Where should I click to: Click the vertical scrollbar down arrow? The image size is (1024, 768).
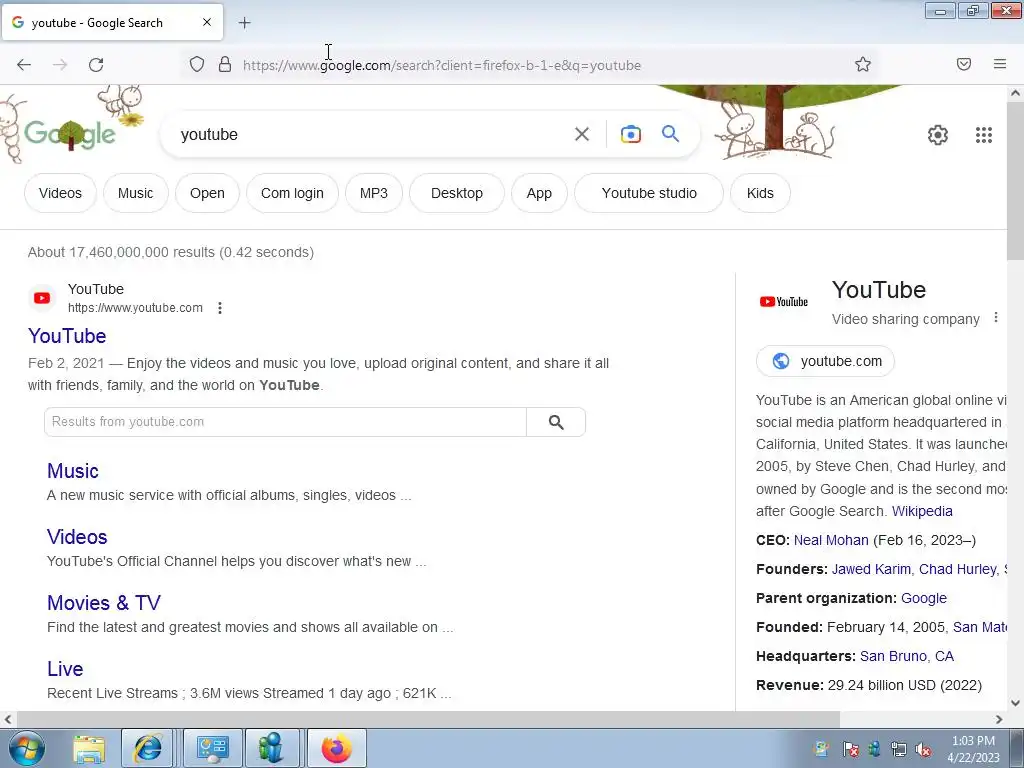(x=1016, y=703)
